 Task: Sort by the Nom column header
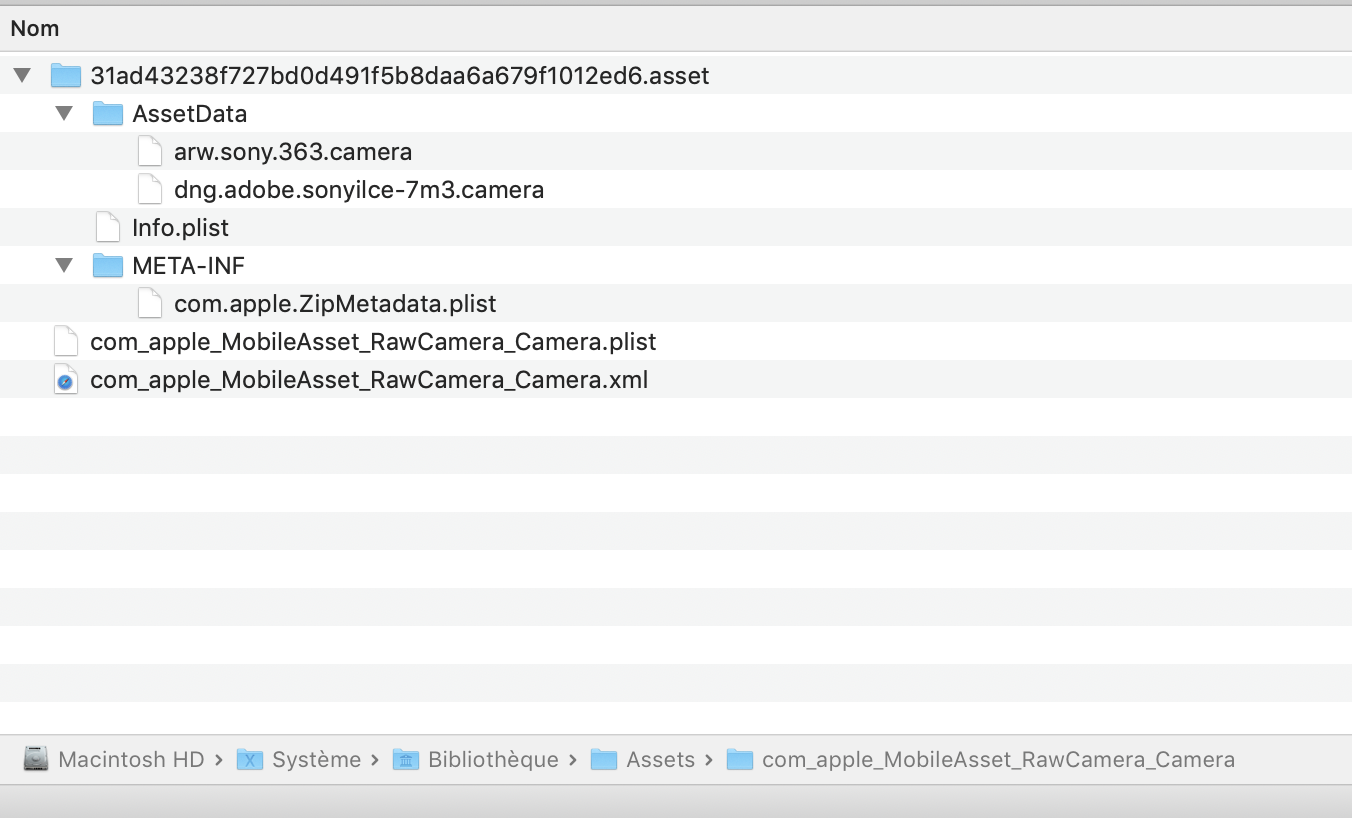coord(35,28)
